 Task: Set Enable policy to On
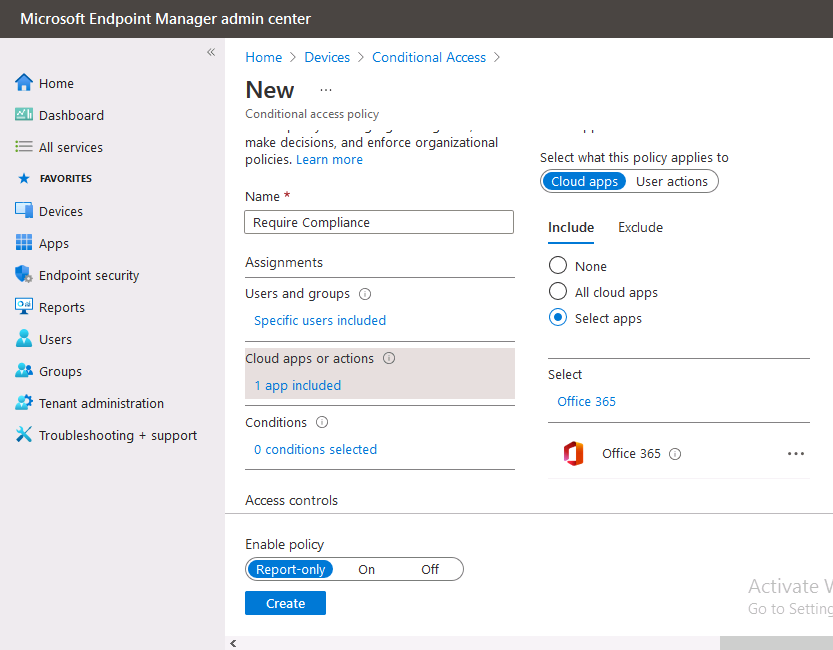pos(366,569)
